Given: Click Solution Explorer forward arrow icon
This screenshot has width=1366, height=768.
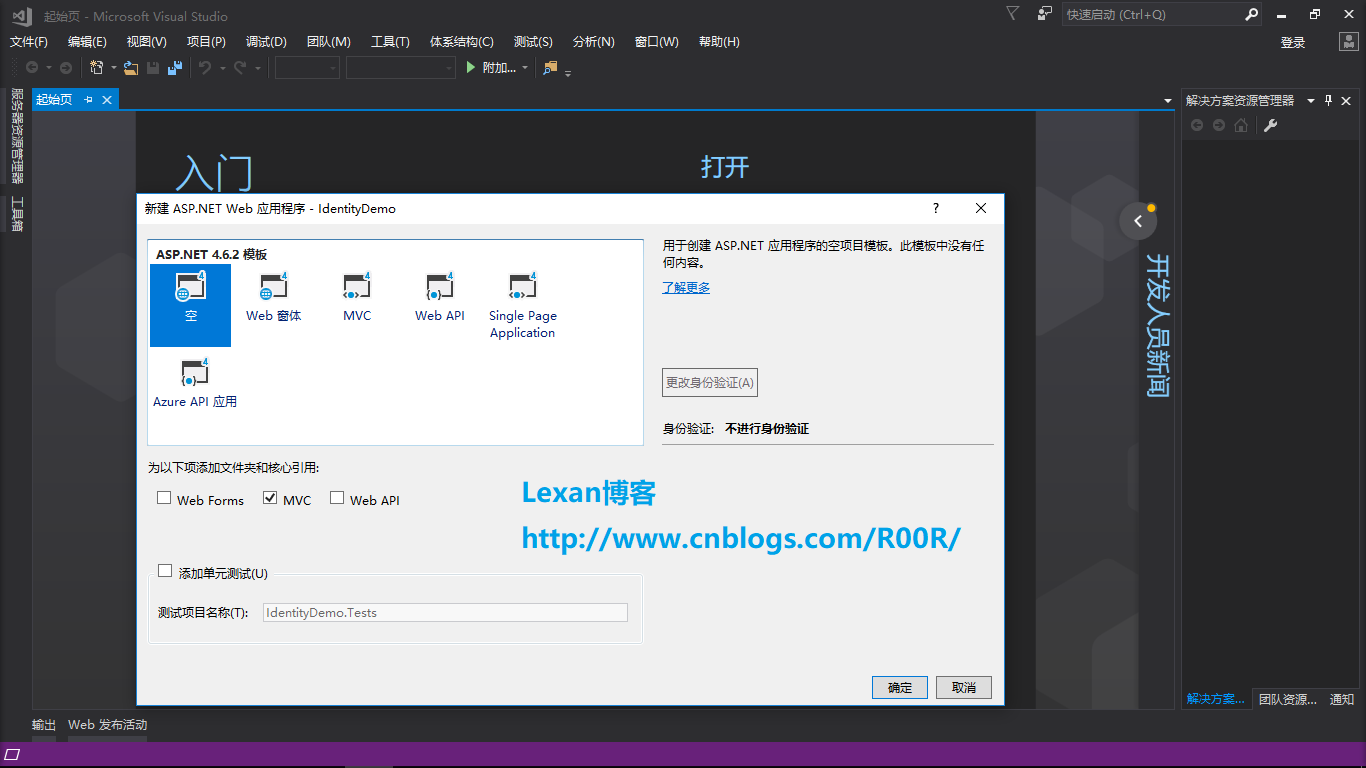Looking at the screenshot, I should click(x=1219, y=125).
